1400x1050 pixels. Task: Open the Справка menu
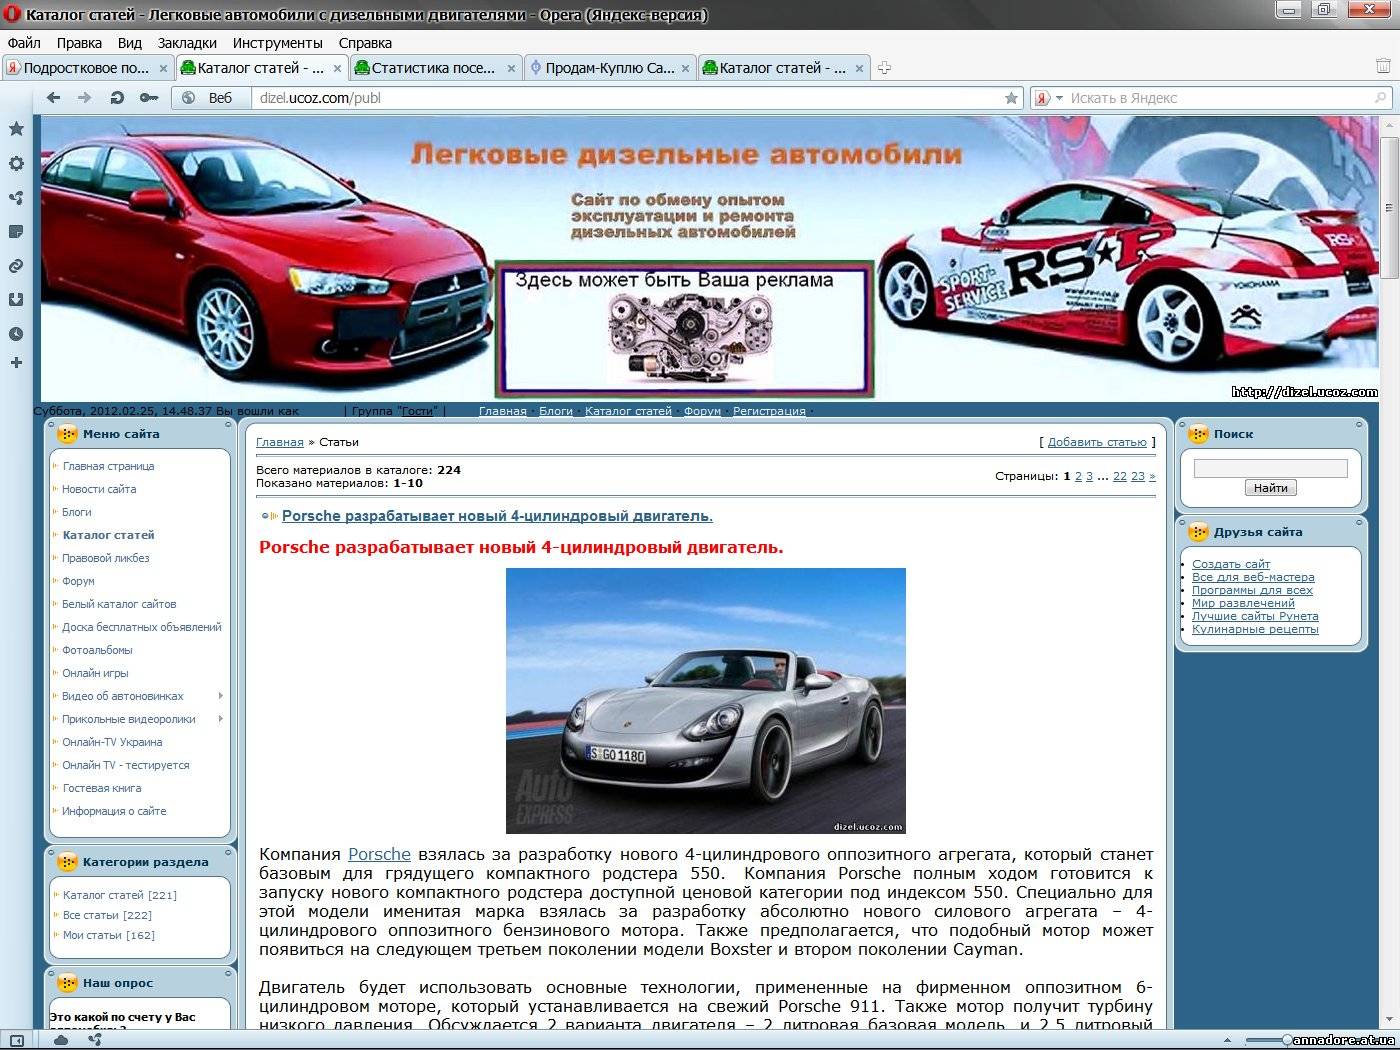(365, 43)
